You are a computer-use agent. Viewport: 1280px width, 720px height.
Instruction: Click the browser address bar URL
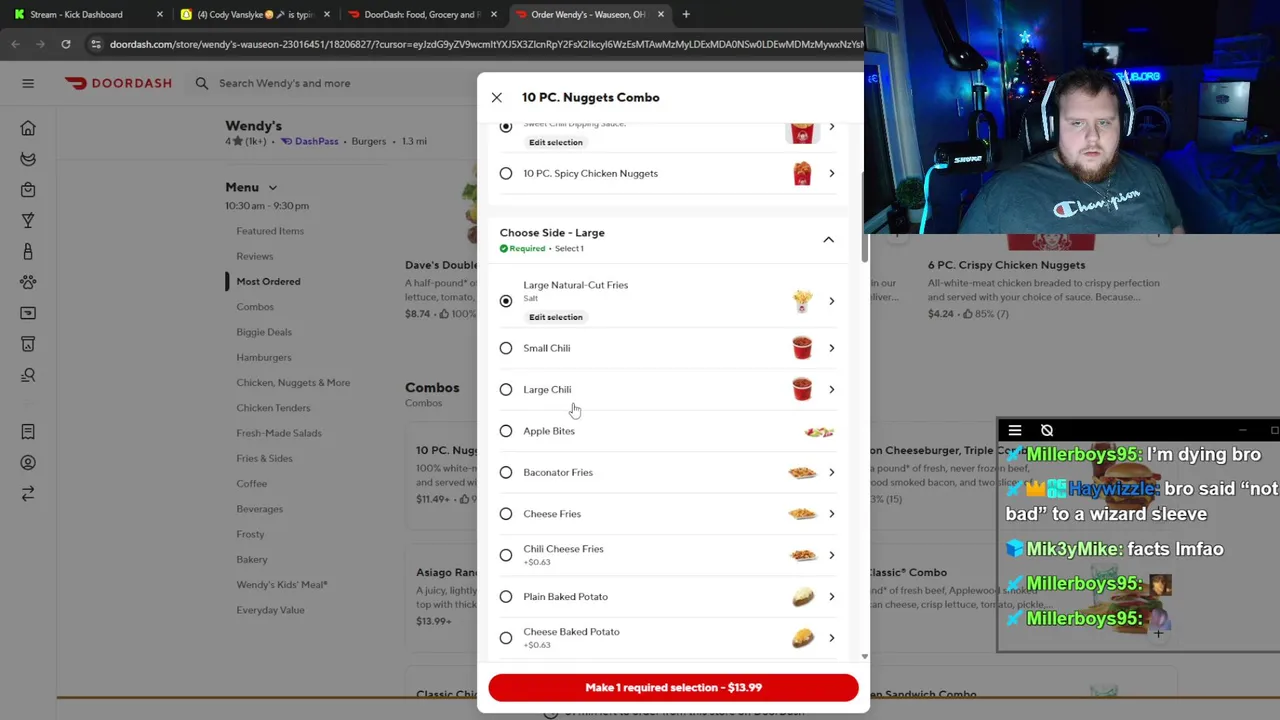coord(485,44)
